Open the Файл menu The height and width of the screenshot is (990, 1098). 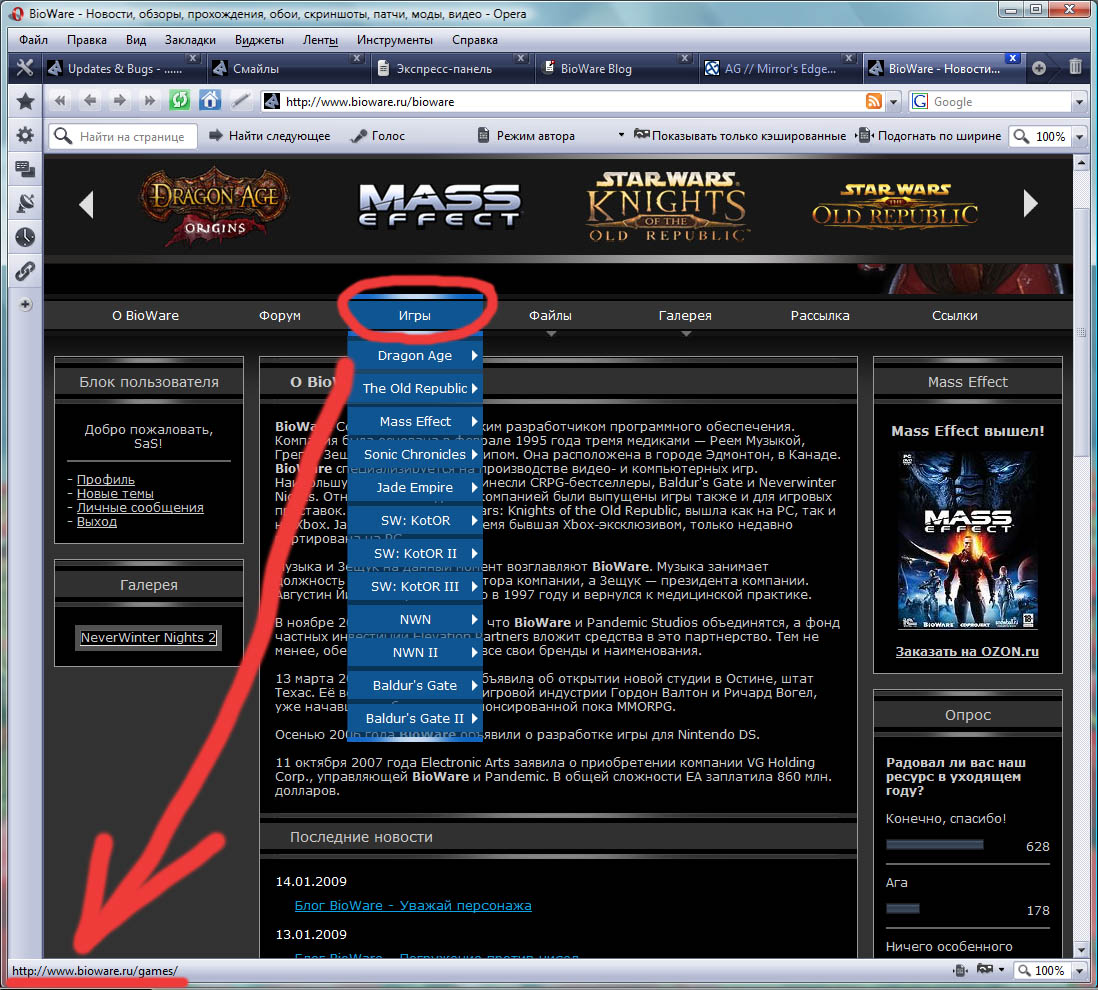tap(33, 40)
